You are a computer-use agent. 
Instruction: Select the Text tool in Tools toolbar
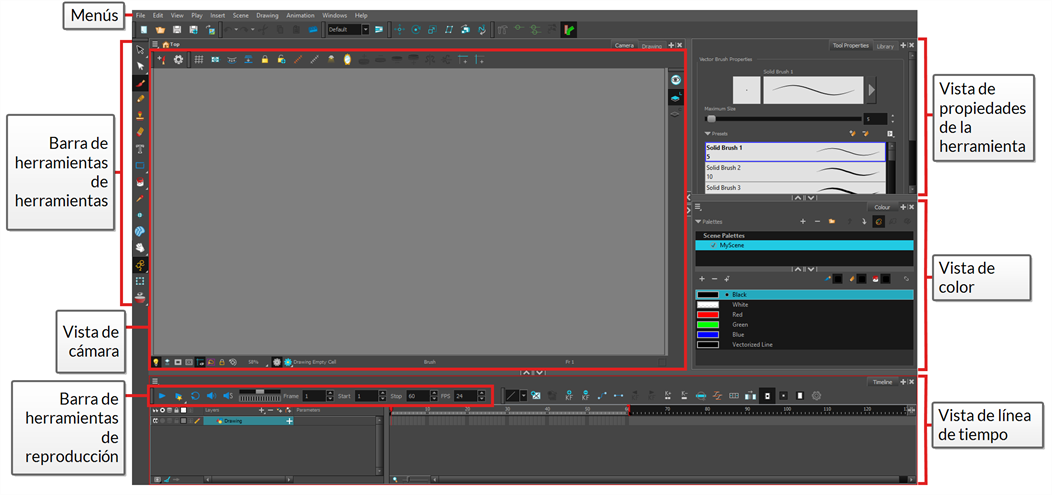pyautogui.click(x=140, y=148)
